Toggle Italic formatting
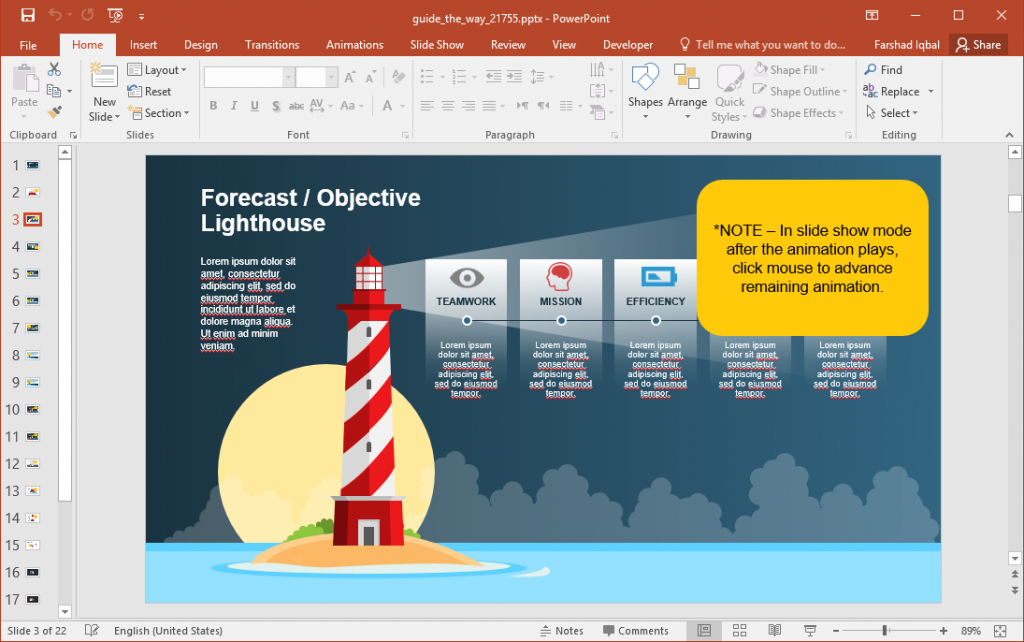 (232, 105)
